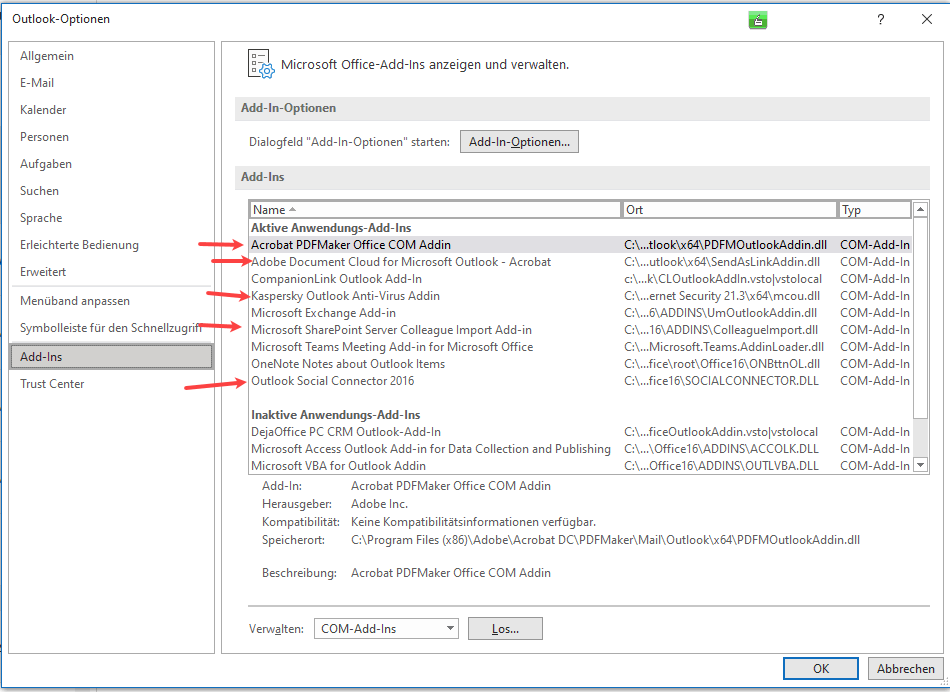Image resolution: width=950 pixels, height=692 pixels.
Task: Open the Allgemein options category
Action: [111, 56]
